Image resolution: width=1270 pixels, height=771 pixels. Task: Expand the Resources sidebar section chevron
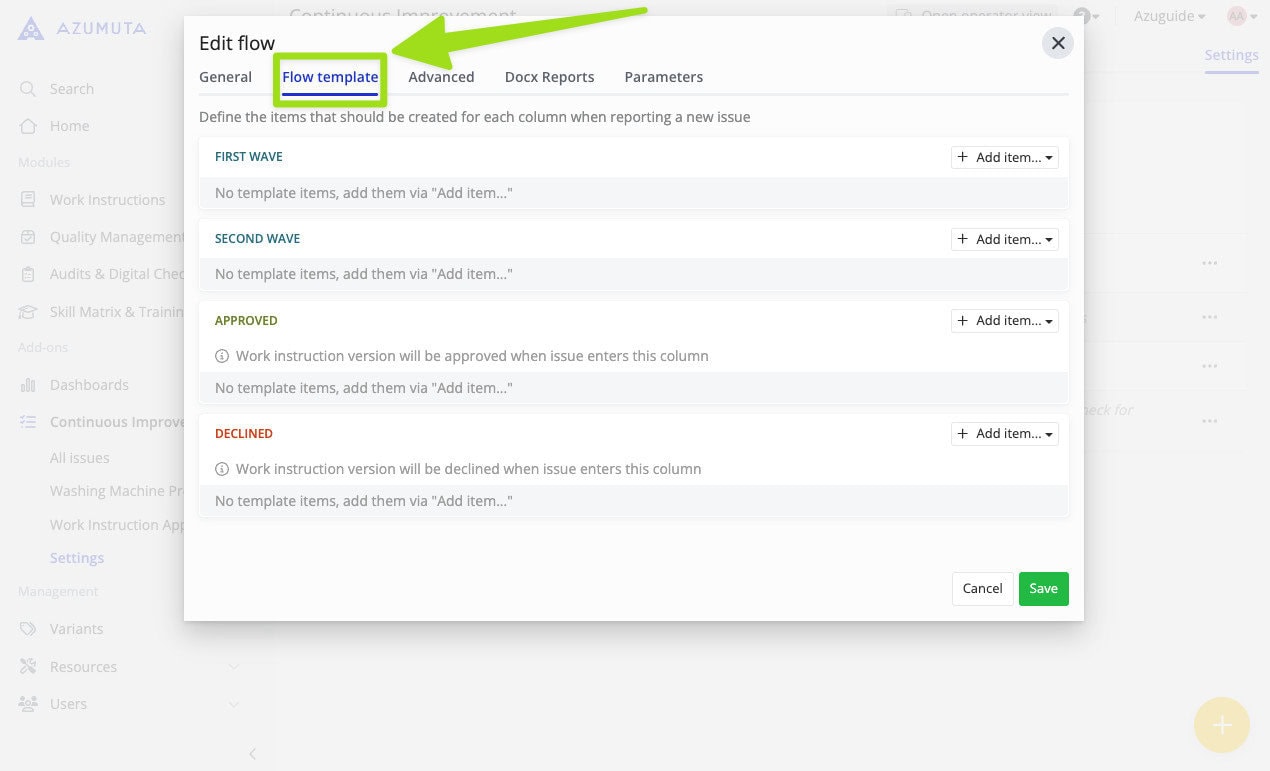(x=233, y=667)
